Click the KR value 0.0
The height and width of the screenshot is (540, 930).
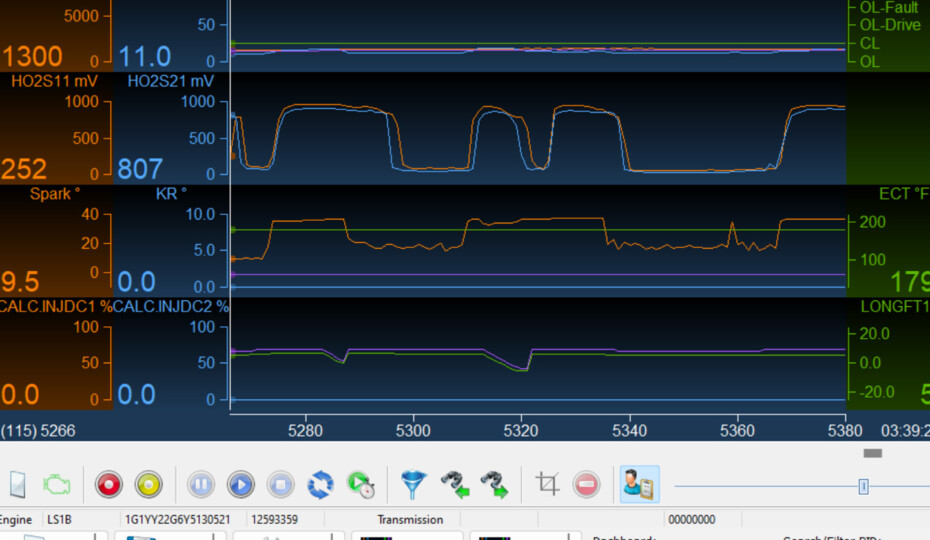pos(136,282)
